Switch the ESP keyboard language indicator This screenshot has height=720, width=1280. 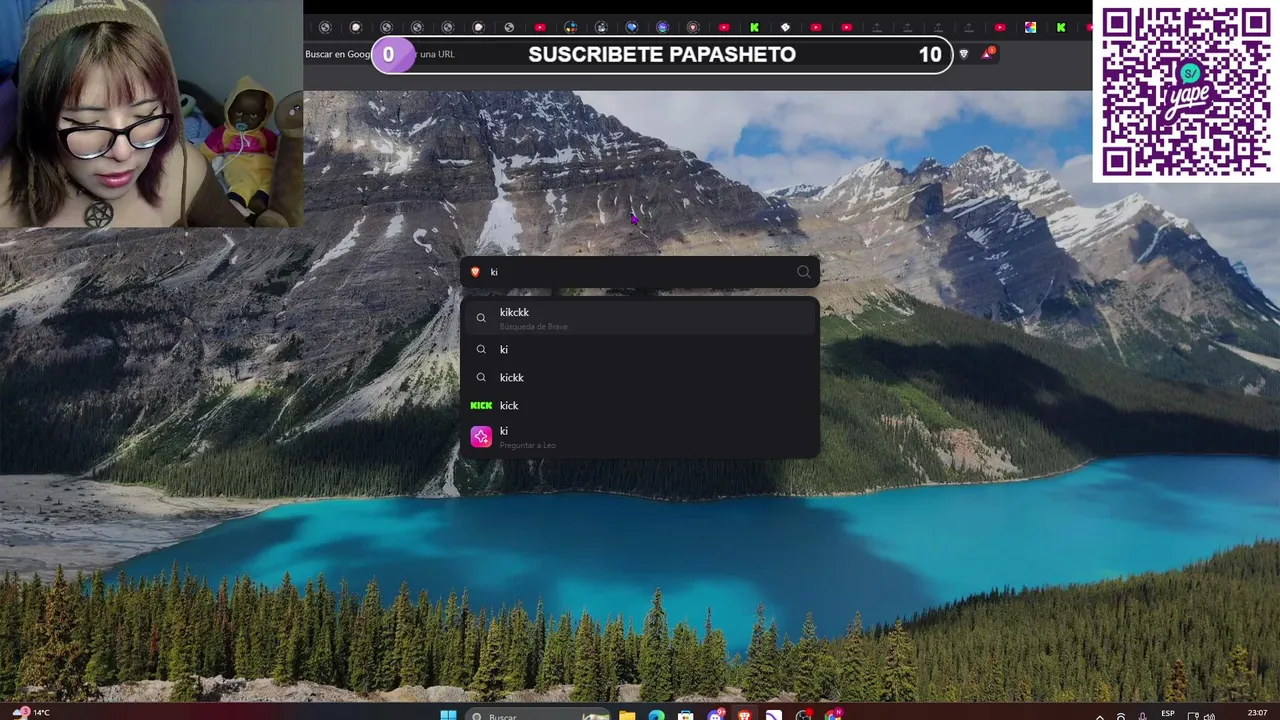coord(1168,713)
